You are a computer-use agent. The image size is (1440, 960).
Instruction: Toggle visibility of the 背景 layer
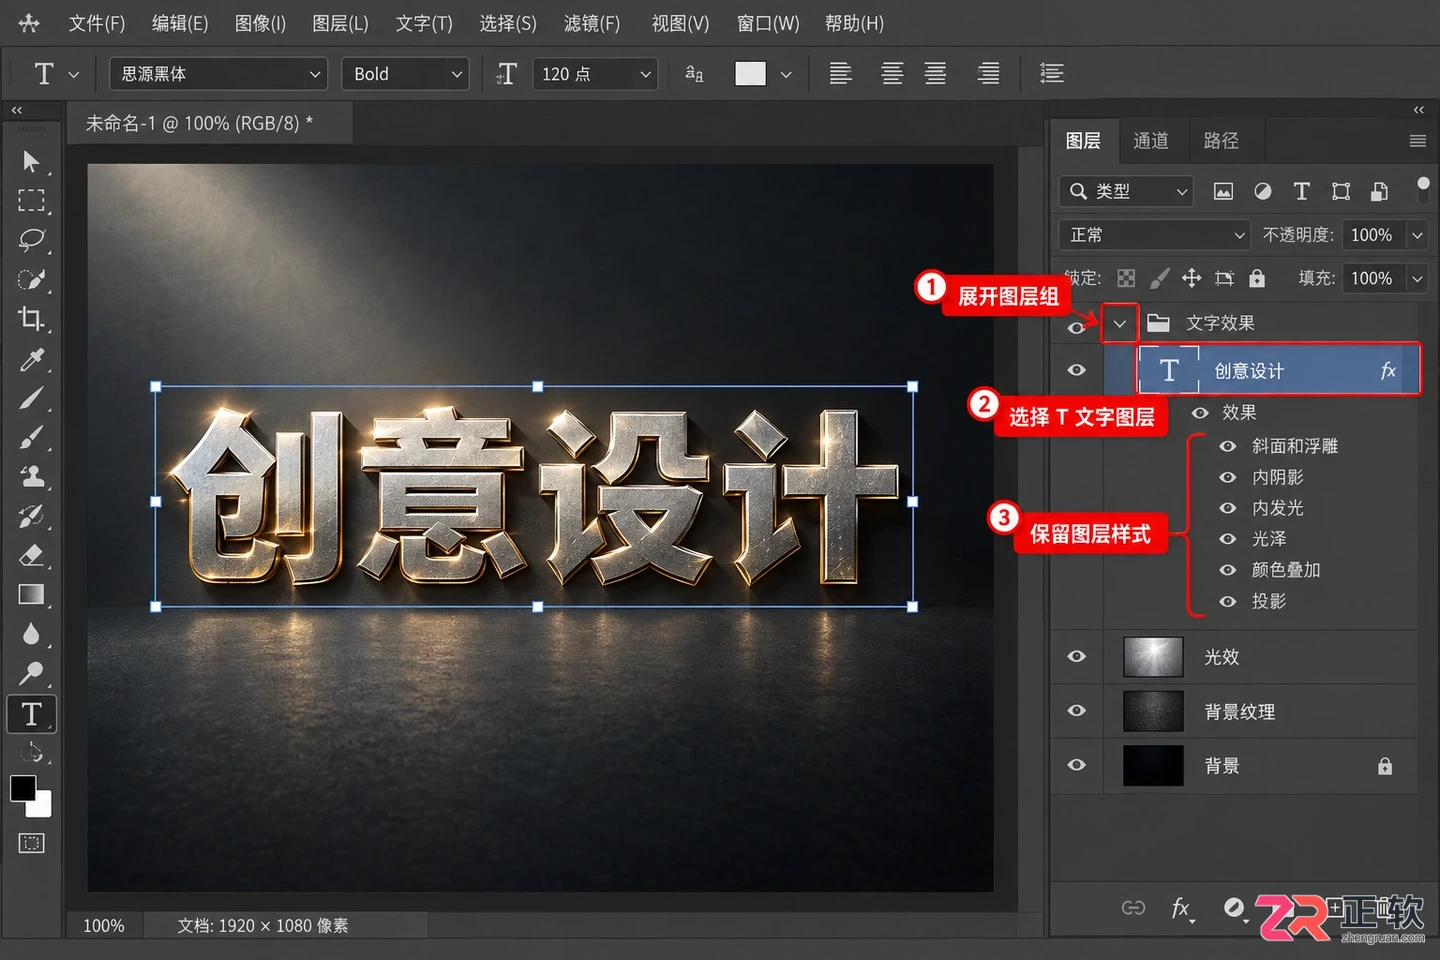pyautogui.click(x=1076, y=765)
